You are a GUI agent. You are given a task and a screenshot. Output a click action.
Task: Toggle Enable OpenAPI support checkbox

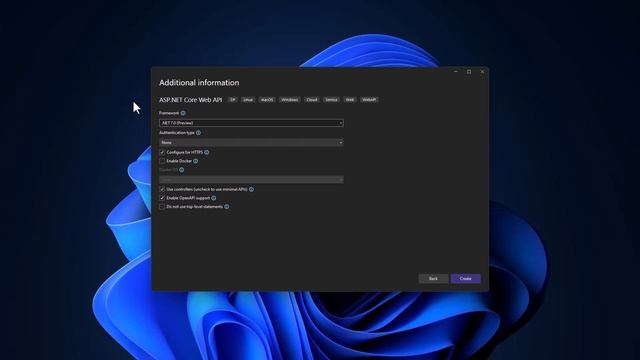pos(162,198)
